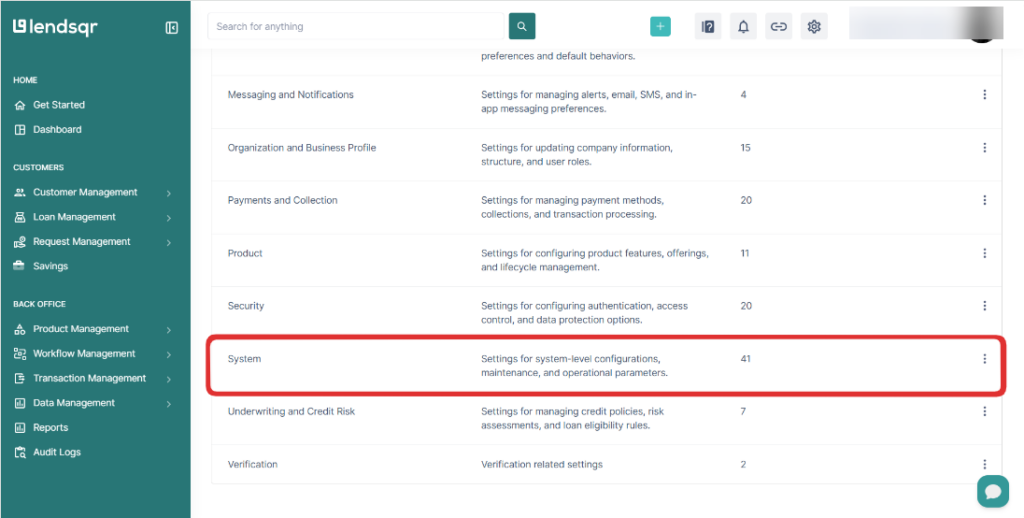Viewport: 1024px width, 518px height.
Task: Click the Product settings category name
Action: [x=245, y=253]
